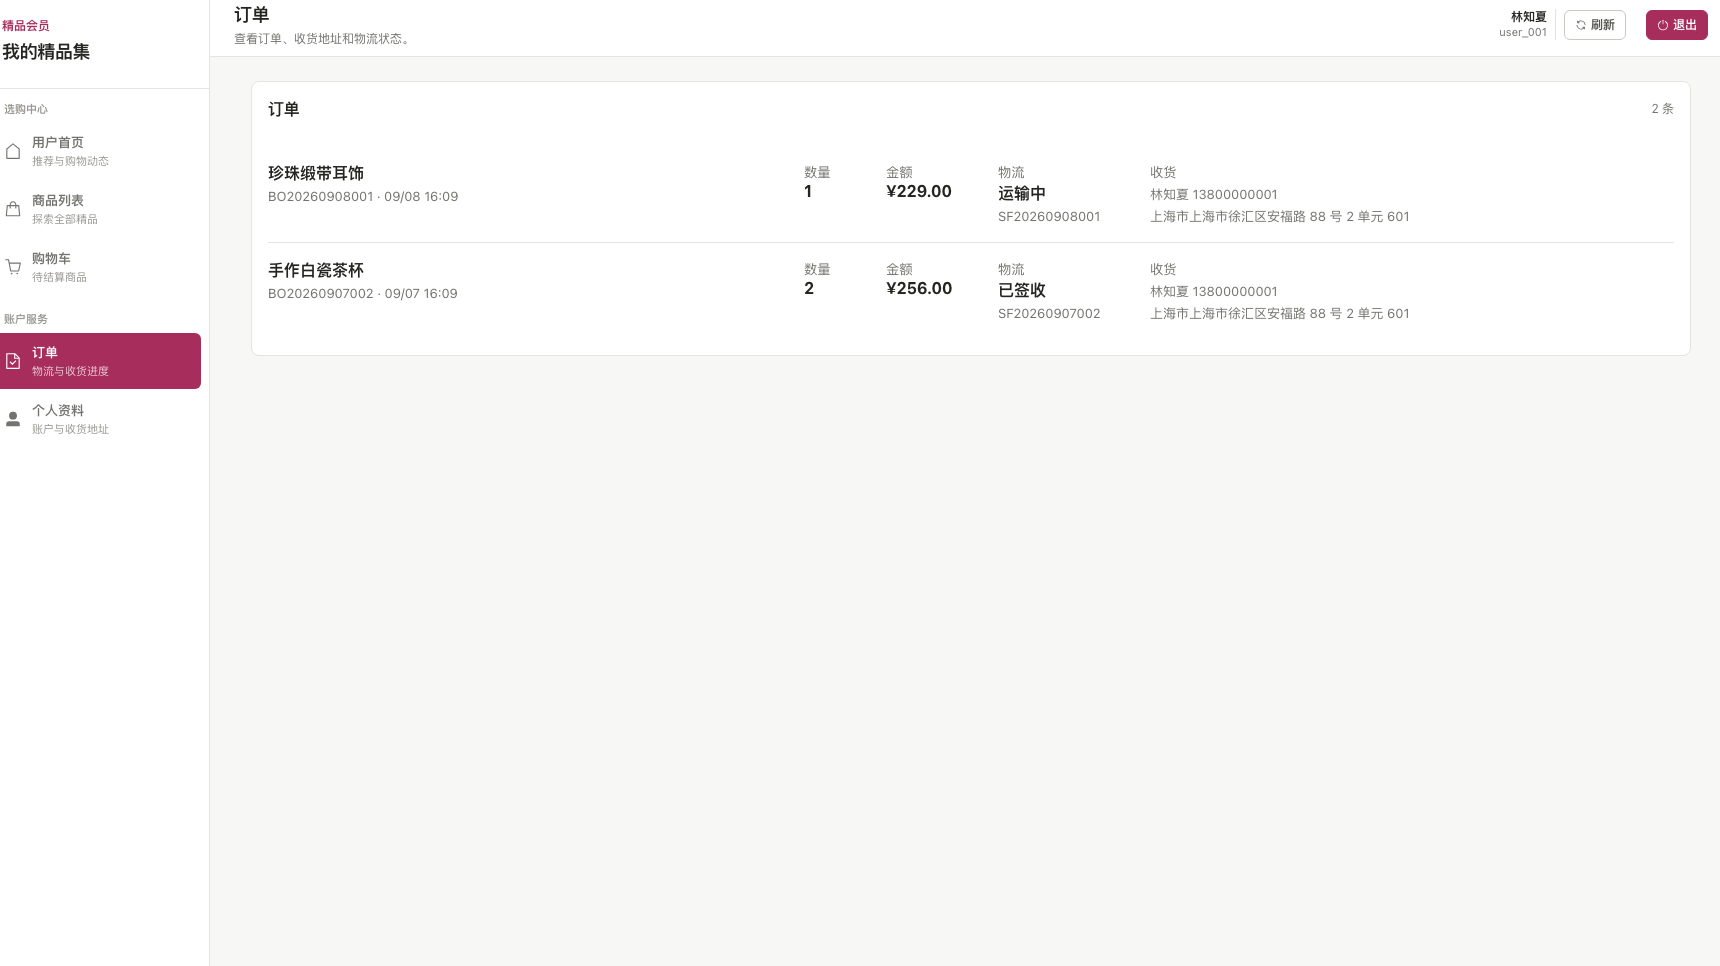Click the 林知夏 user_001 account label

point(1523,24)
